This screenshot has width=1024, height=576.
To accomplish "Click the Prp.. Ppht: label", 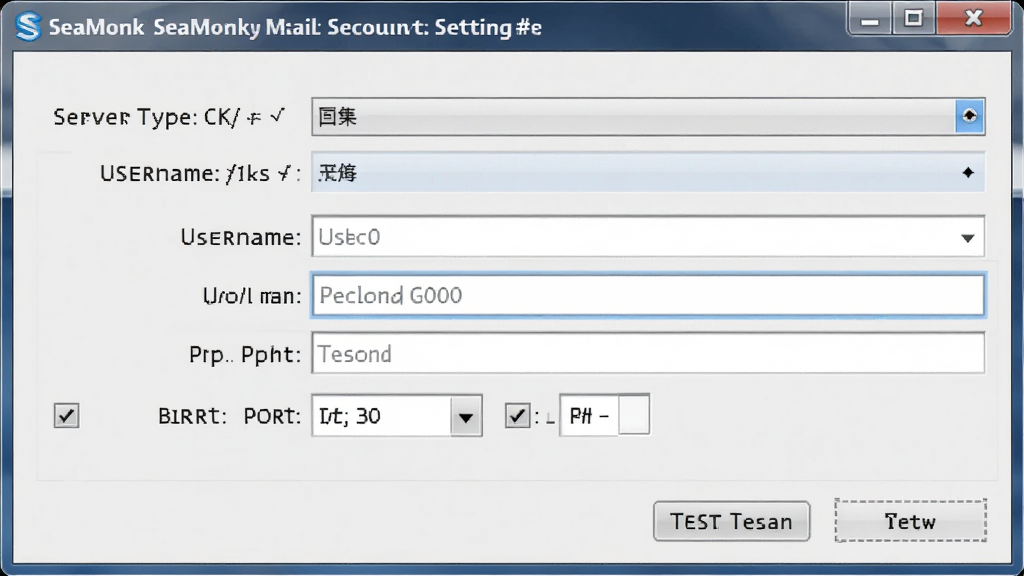I will [x=245, y=355].
